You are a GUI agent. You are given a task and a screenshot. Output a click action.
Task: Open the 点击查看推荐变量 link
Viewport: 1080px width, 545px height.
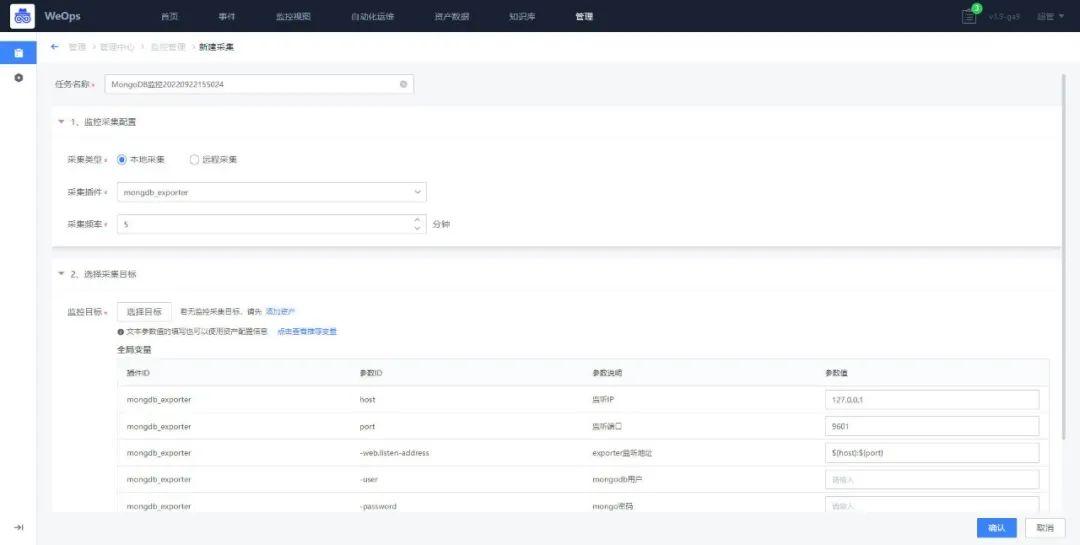point(307,331)
